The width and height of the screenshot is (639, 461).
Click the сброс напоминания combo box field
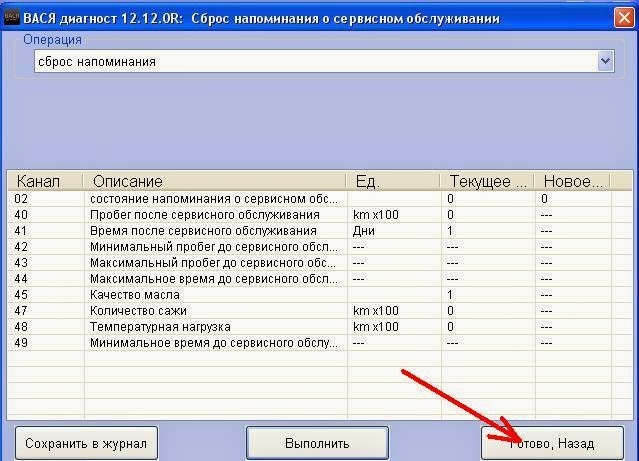pos(324,62)
